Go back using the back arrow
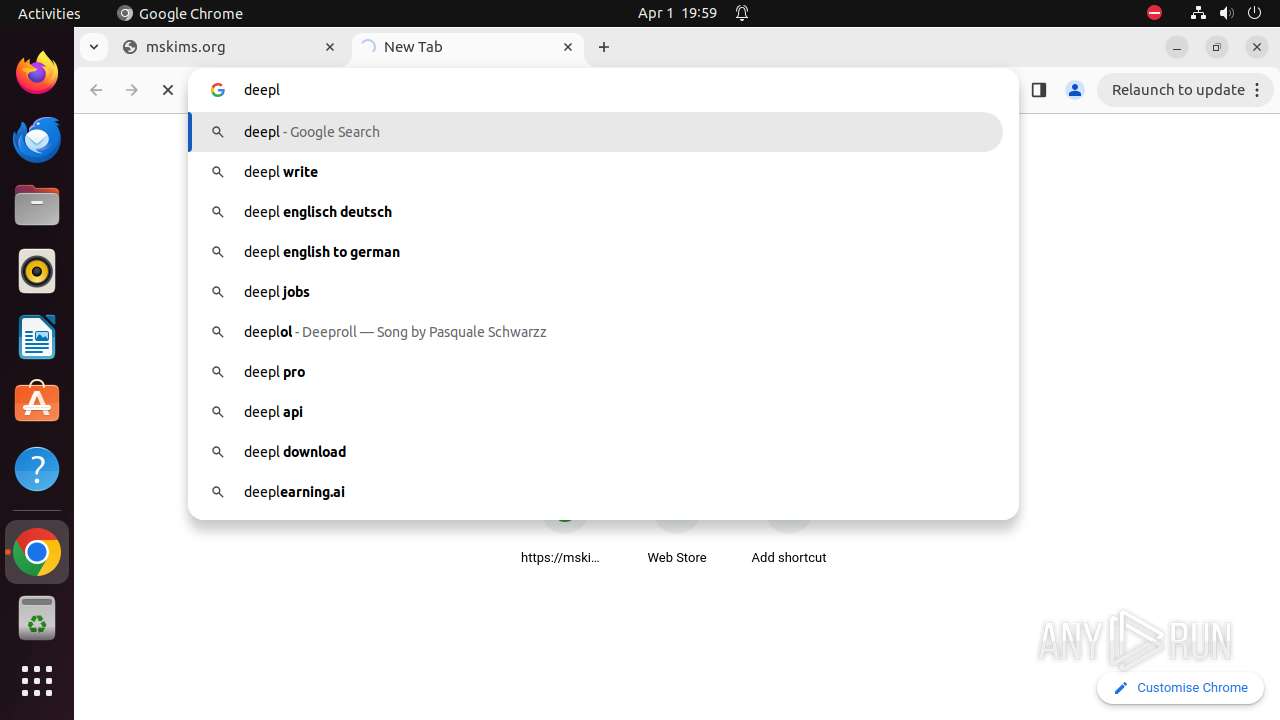1280x720 pixels. click(96, 90)
